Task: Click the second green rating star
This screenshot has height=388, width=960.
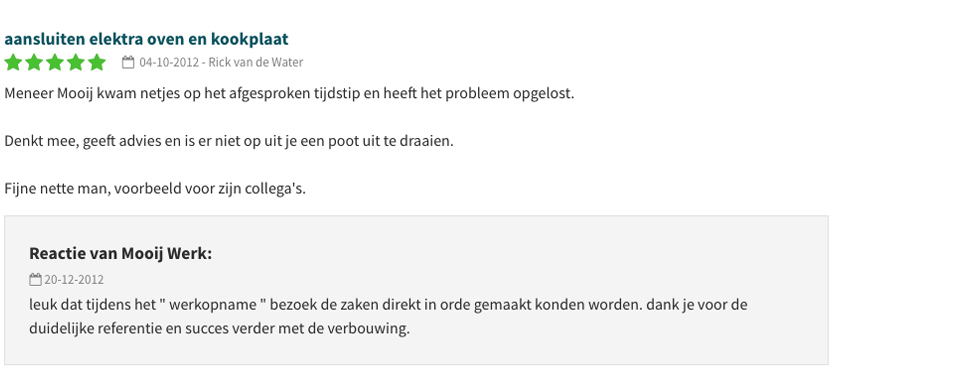Action: point(34,62)
